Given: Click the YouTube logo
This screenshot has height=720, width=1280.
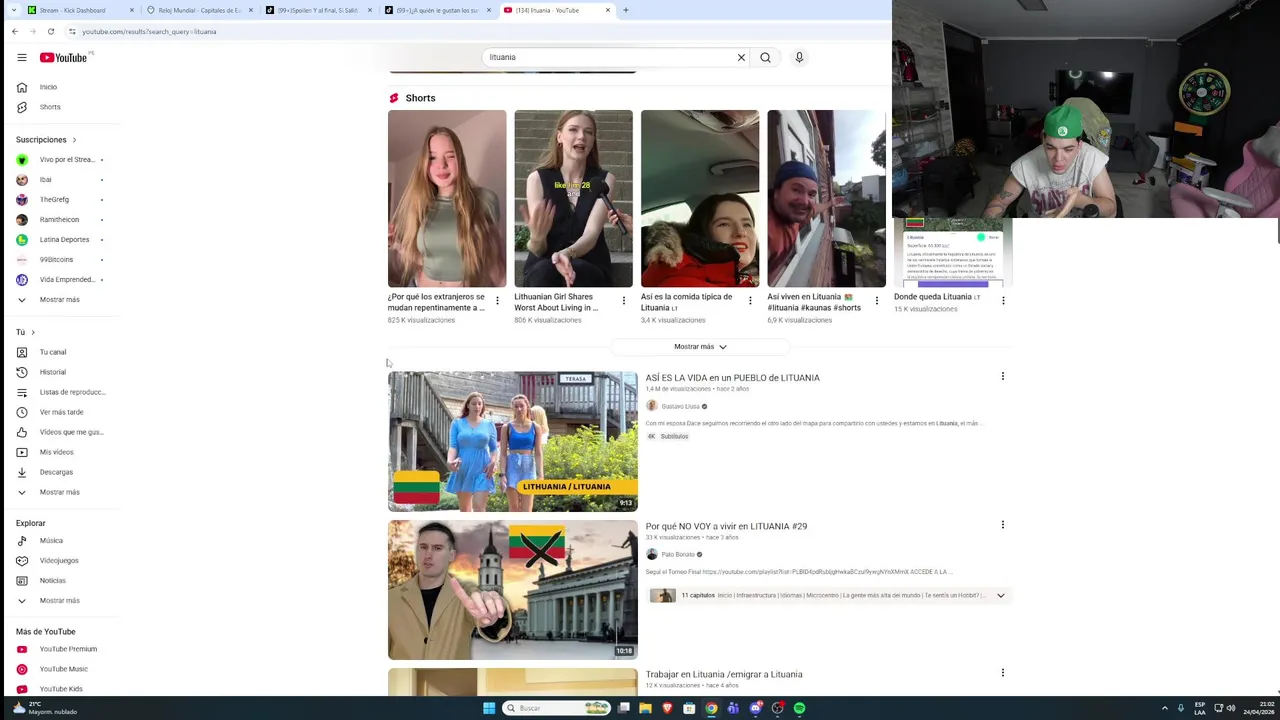Looking at the screenshot, I should 64,57.
